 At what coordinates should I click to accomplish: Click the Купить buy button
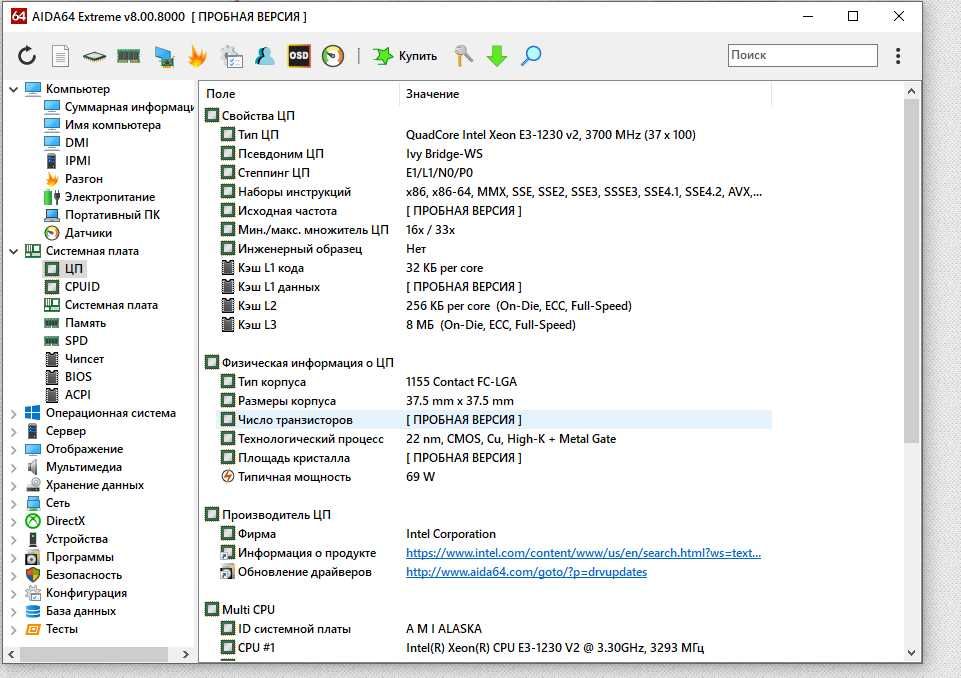(x=405, y=56)
